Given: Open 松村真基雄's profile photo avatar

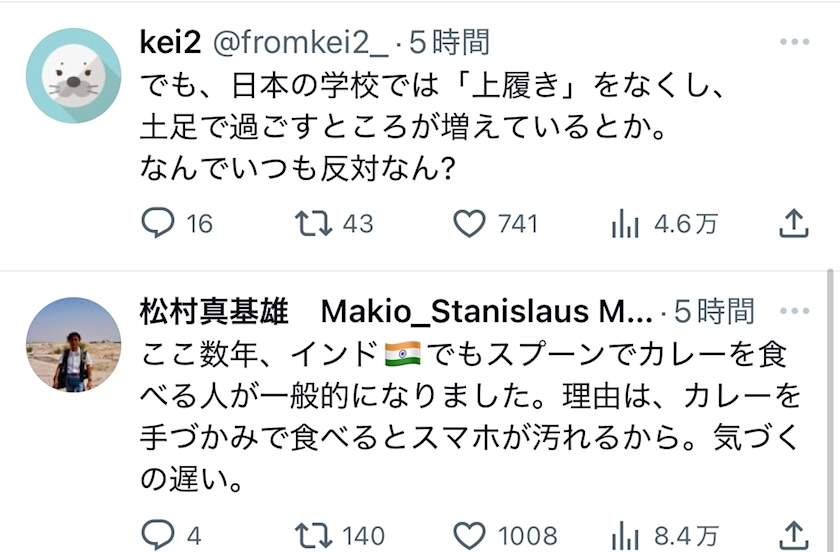Looking at the screenshot, I should click(73, 345).
